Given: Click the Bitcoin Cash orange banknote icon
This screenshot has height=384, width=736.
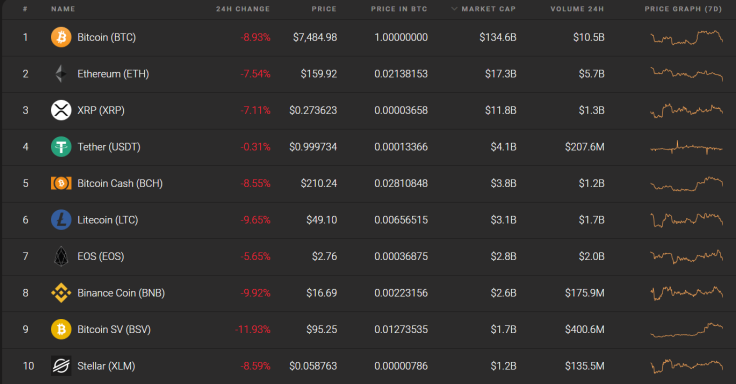Looking at the screenshot, I should 61,183.
